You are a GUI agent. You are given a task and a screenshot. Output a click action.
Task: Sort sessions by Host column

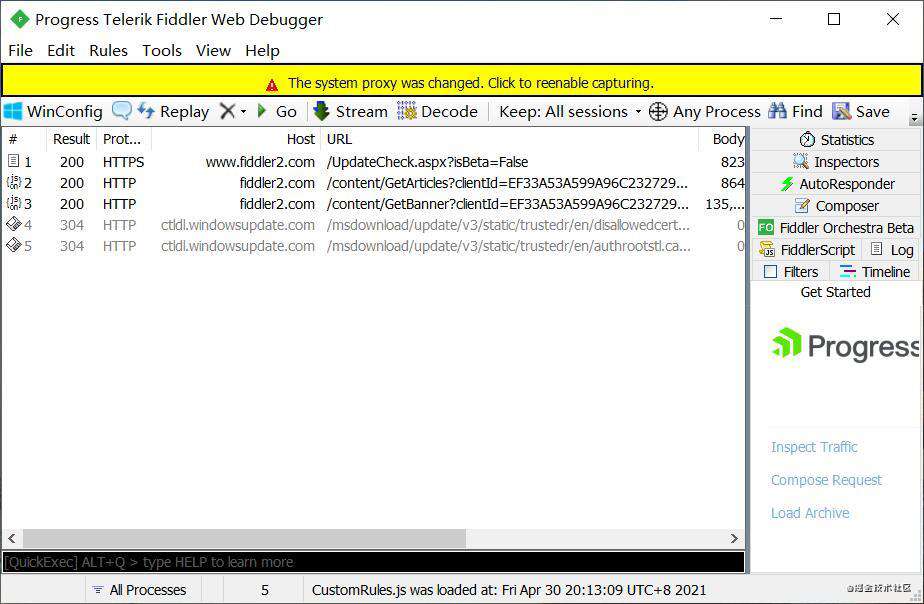coord(236,139)
